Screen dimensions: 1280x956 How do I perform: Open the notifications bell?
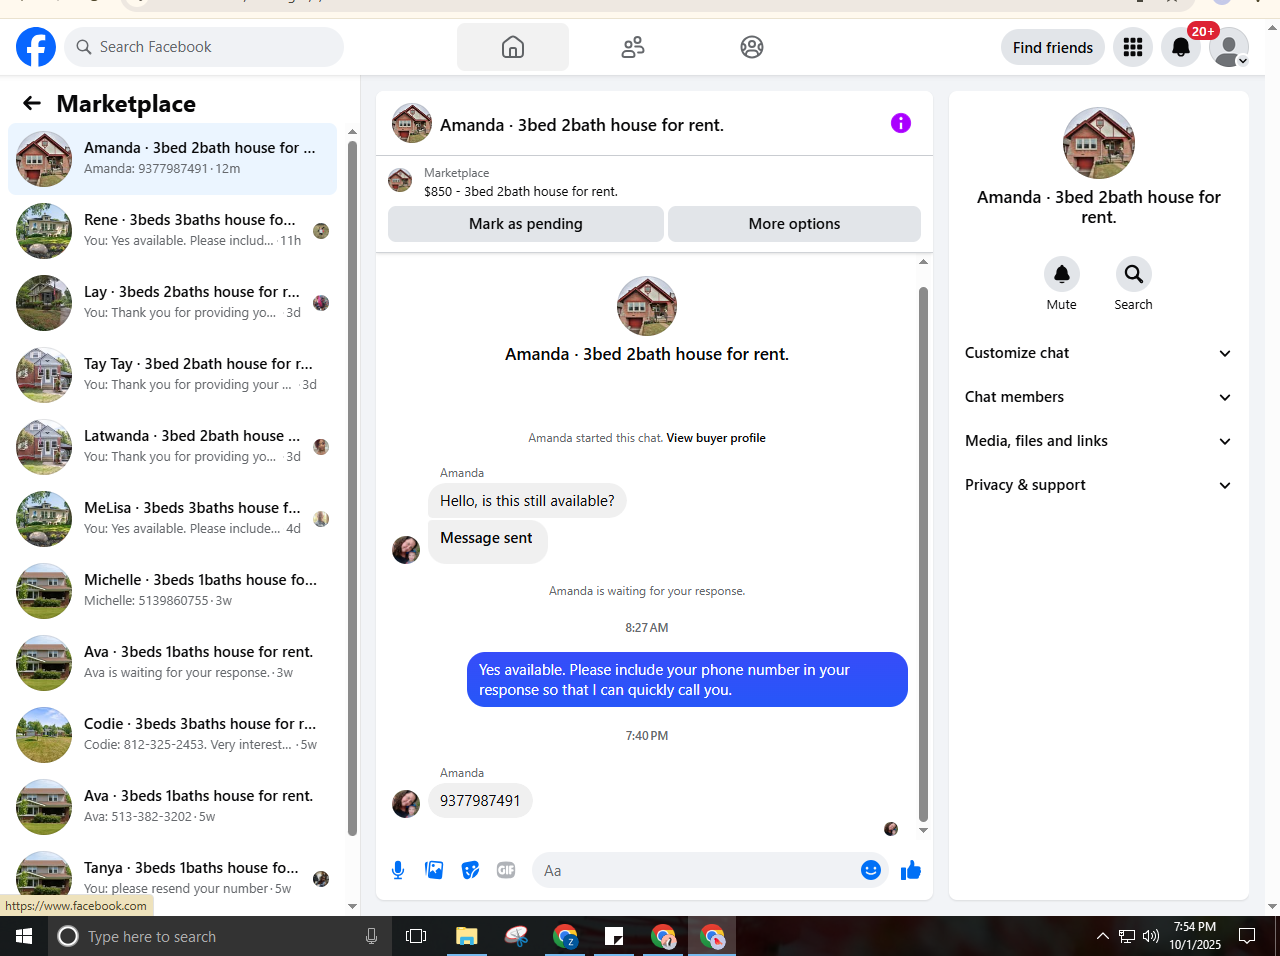1181,47
